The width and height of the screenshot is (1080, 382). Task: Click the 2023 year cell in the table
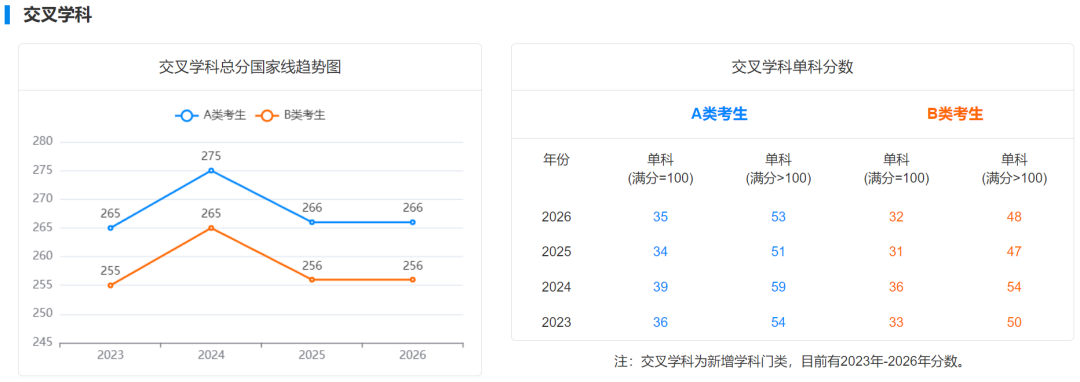tap(557, 322)
